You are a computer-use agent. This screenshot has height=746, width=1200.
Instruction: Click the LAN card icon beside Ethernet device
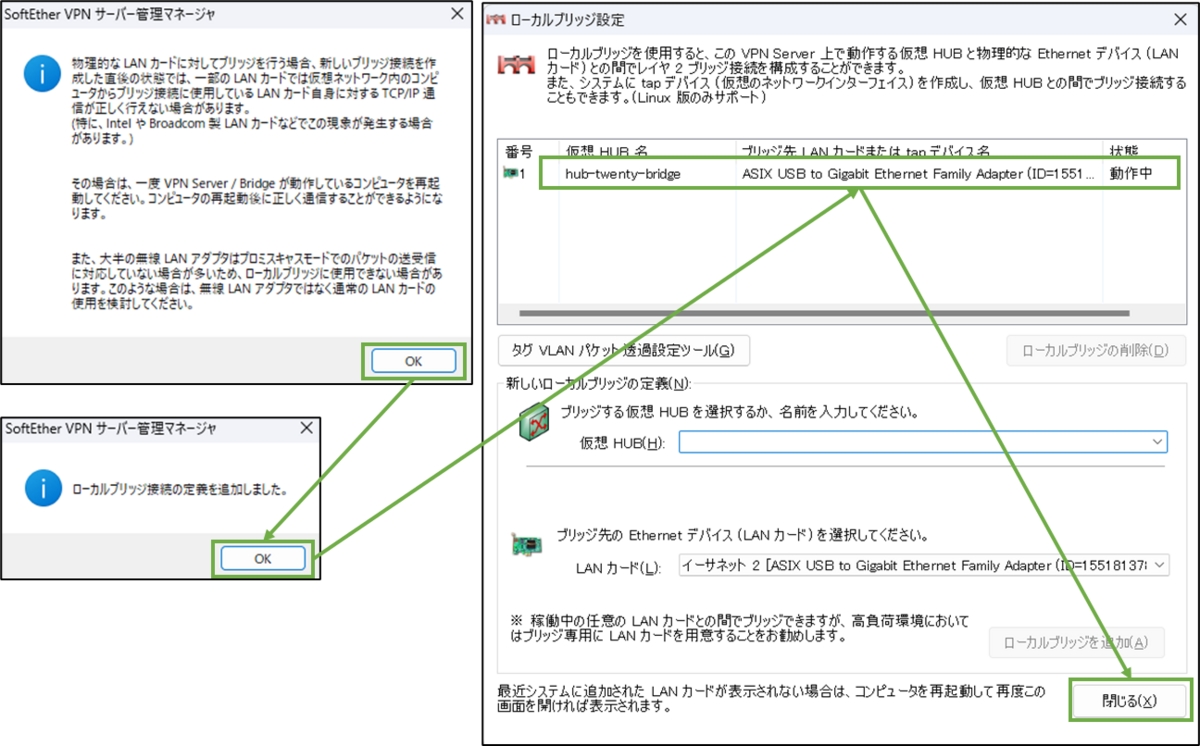click(529, 547)
